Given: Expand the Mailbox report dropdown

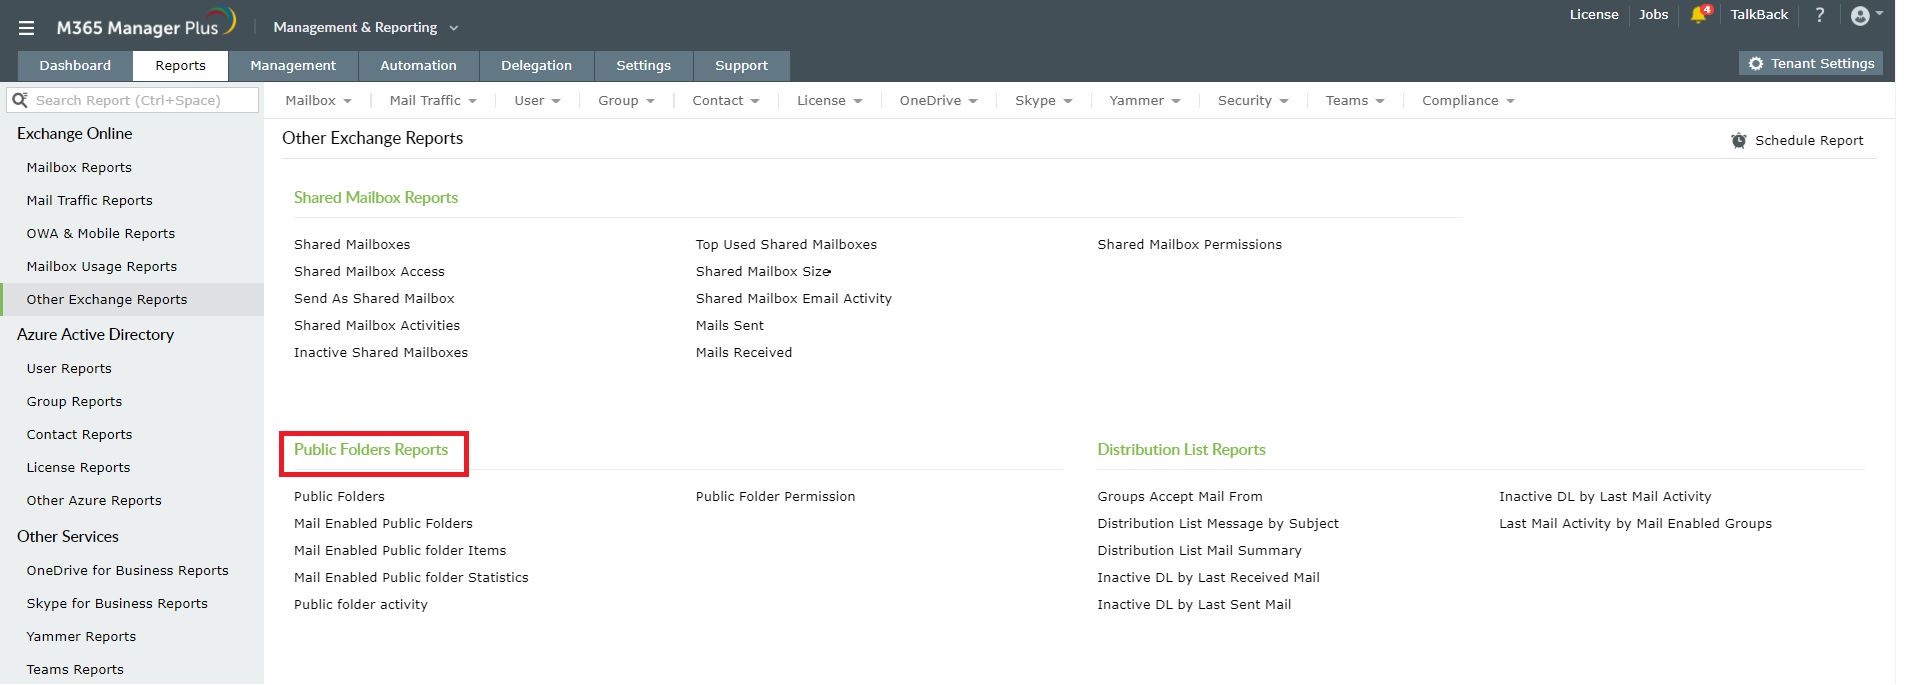Looking at the screenshot, I should click(318, 101).
